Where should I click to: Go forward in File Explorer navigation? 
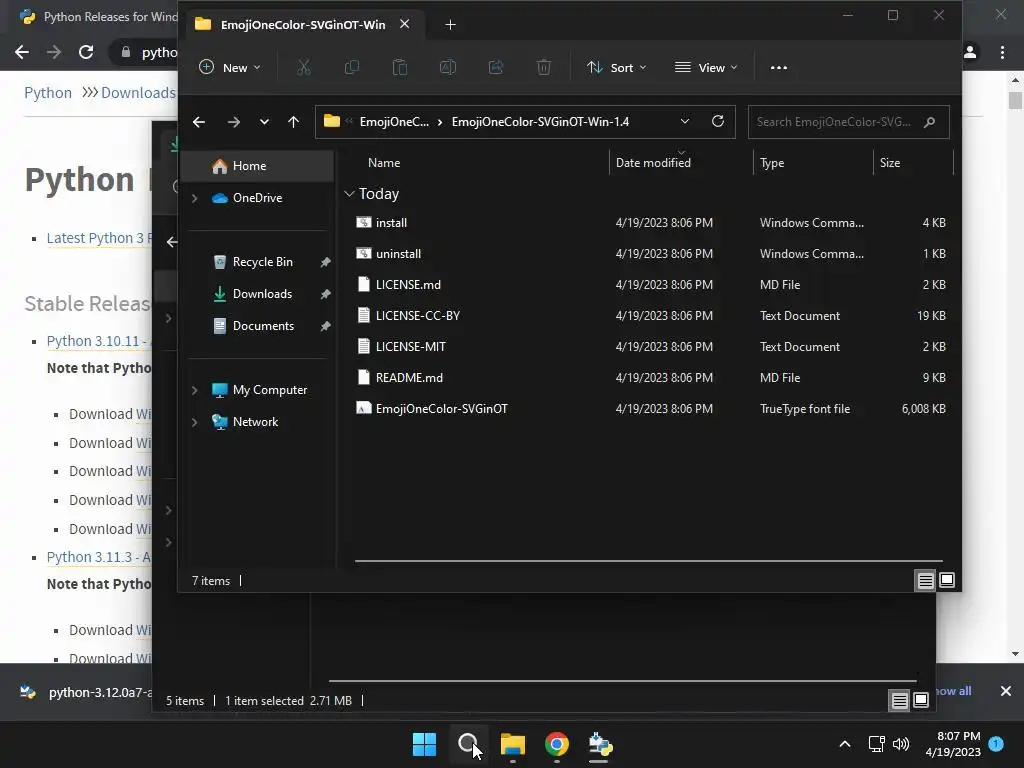pyautogui.click(x=233, y=121)
